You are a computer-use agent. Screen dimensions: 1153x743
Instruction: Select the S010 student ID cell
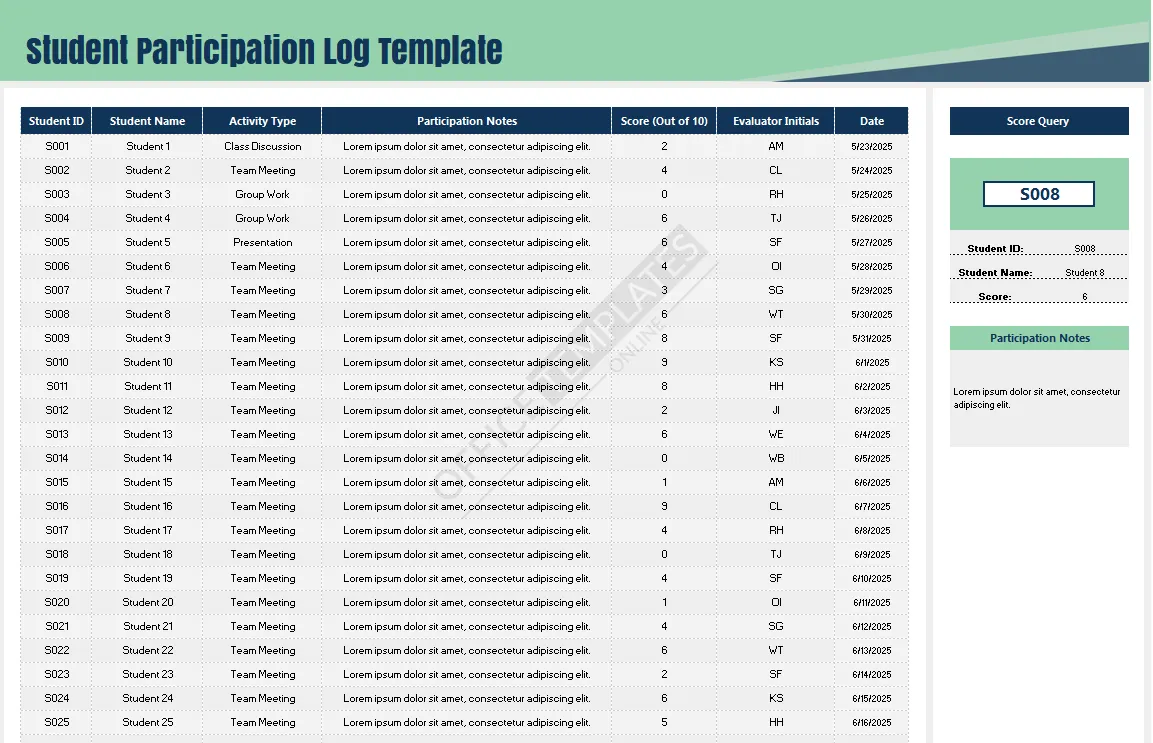click(57, 362)
